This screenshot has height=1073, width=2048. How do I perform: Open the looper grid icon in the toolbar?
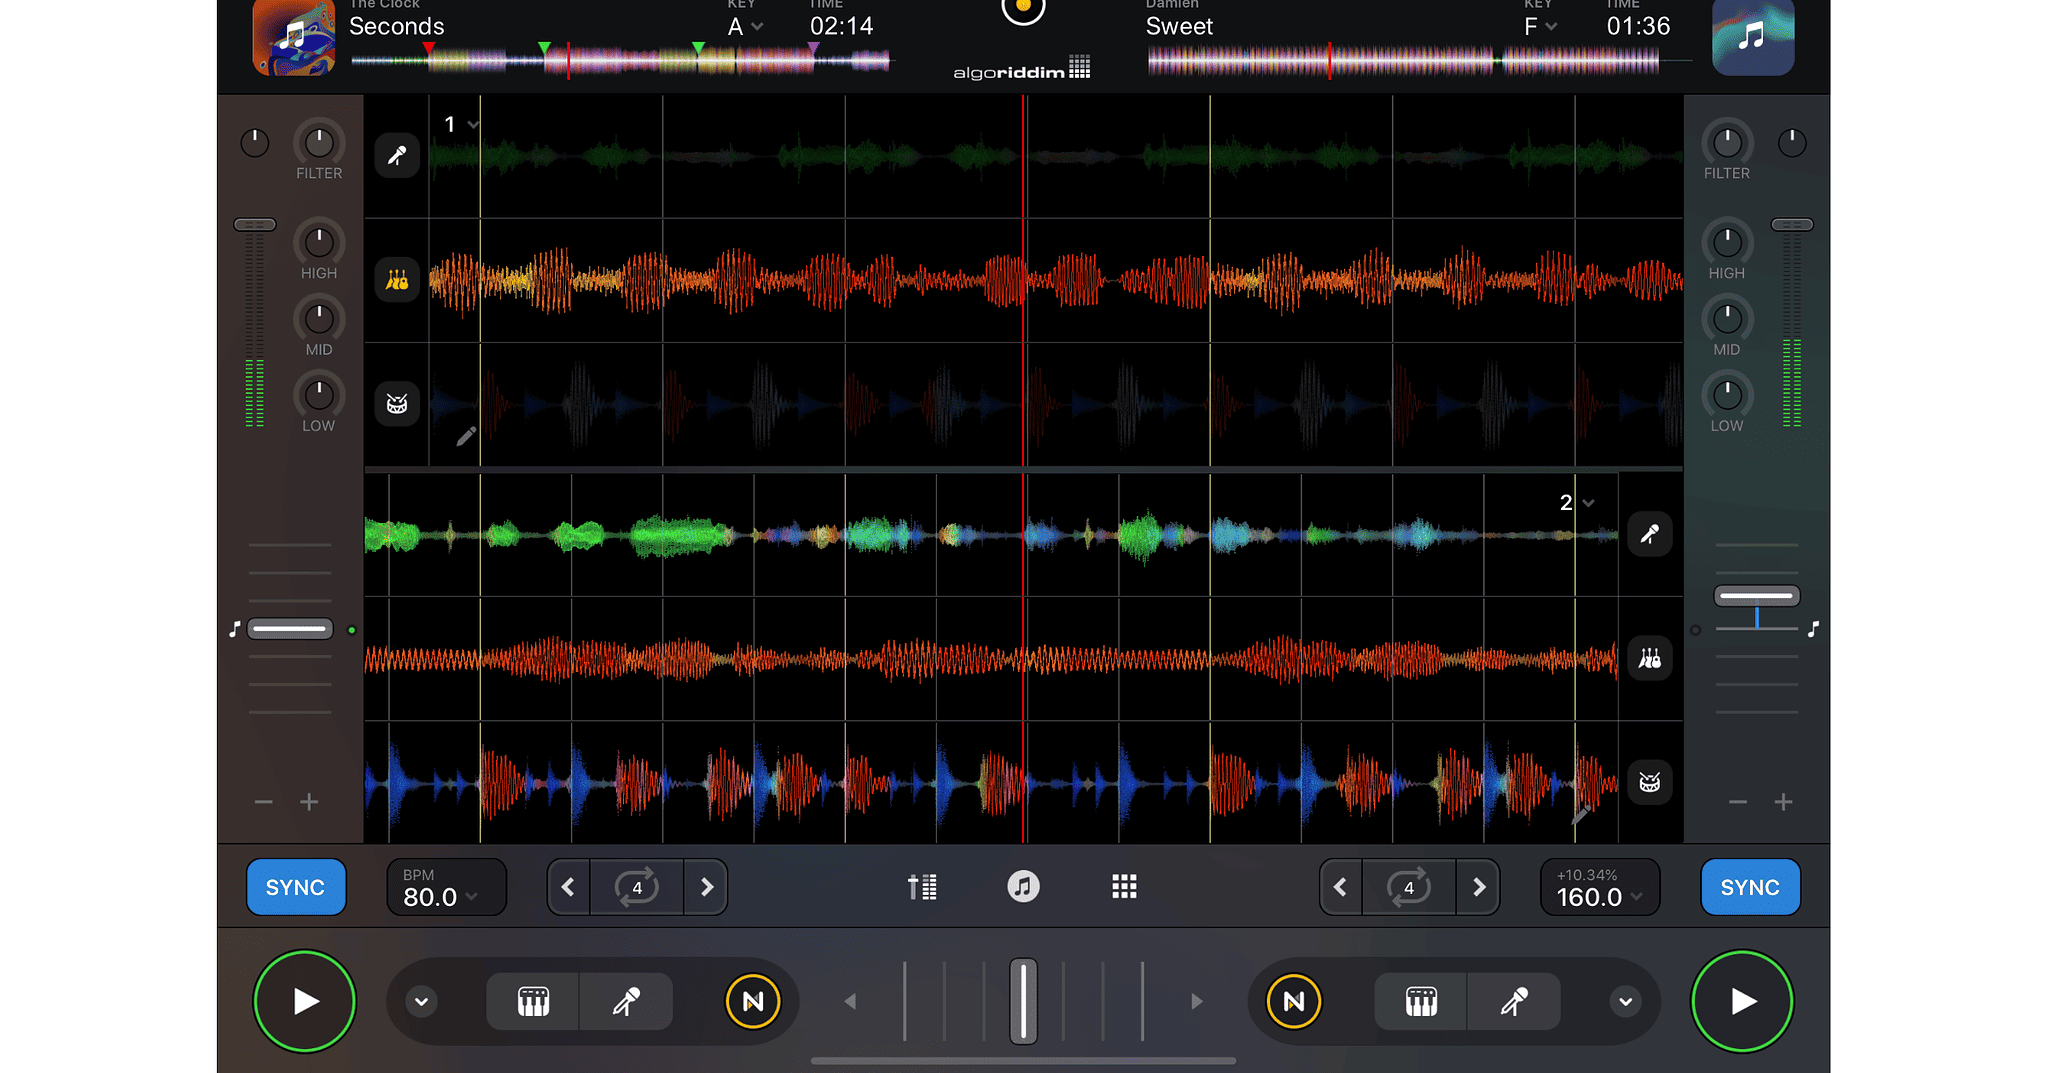1124,886
